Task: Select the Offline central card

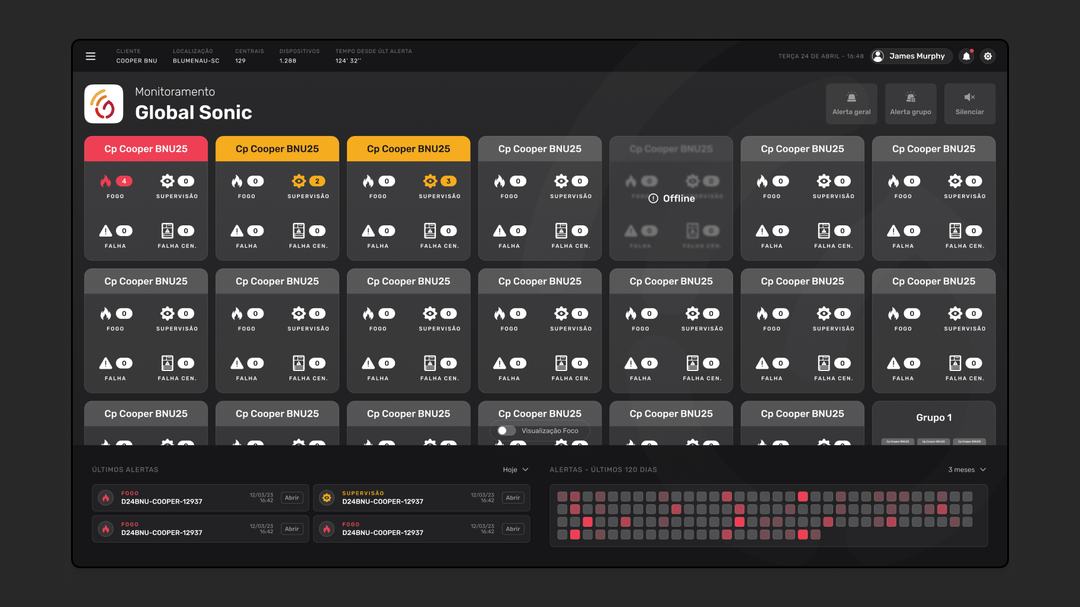Action: pyautogui.click(x=671, y=199)
